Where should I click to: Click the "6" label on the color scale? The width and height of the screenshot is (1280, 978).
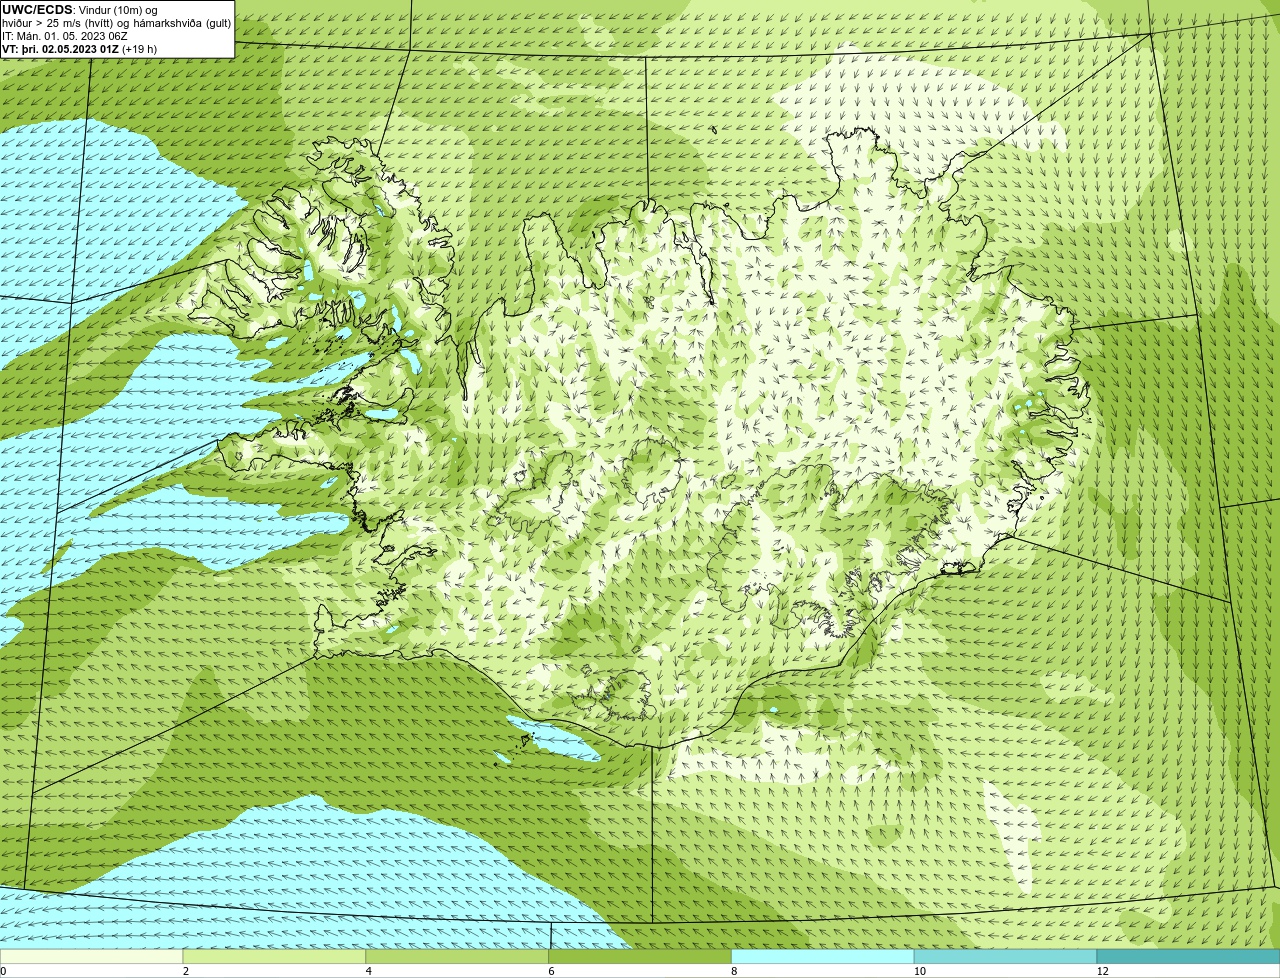pos(551,971)
